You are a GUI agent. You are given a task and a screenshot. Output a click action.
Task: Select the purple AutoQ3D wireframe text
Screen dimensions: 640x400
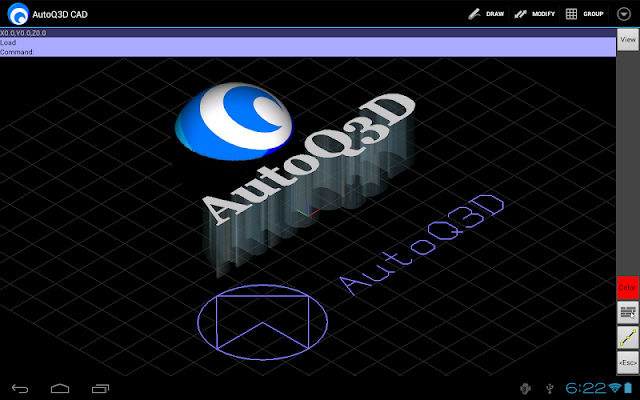(422, 244)
